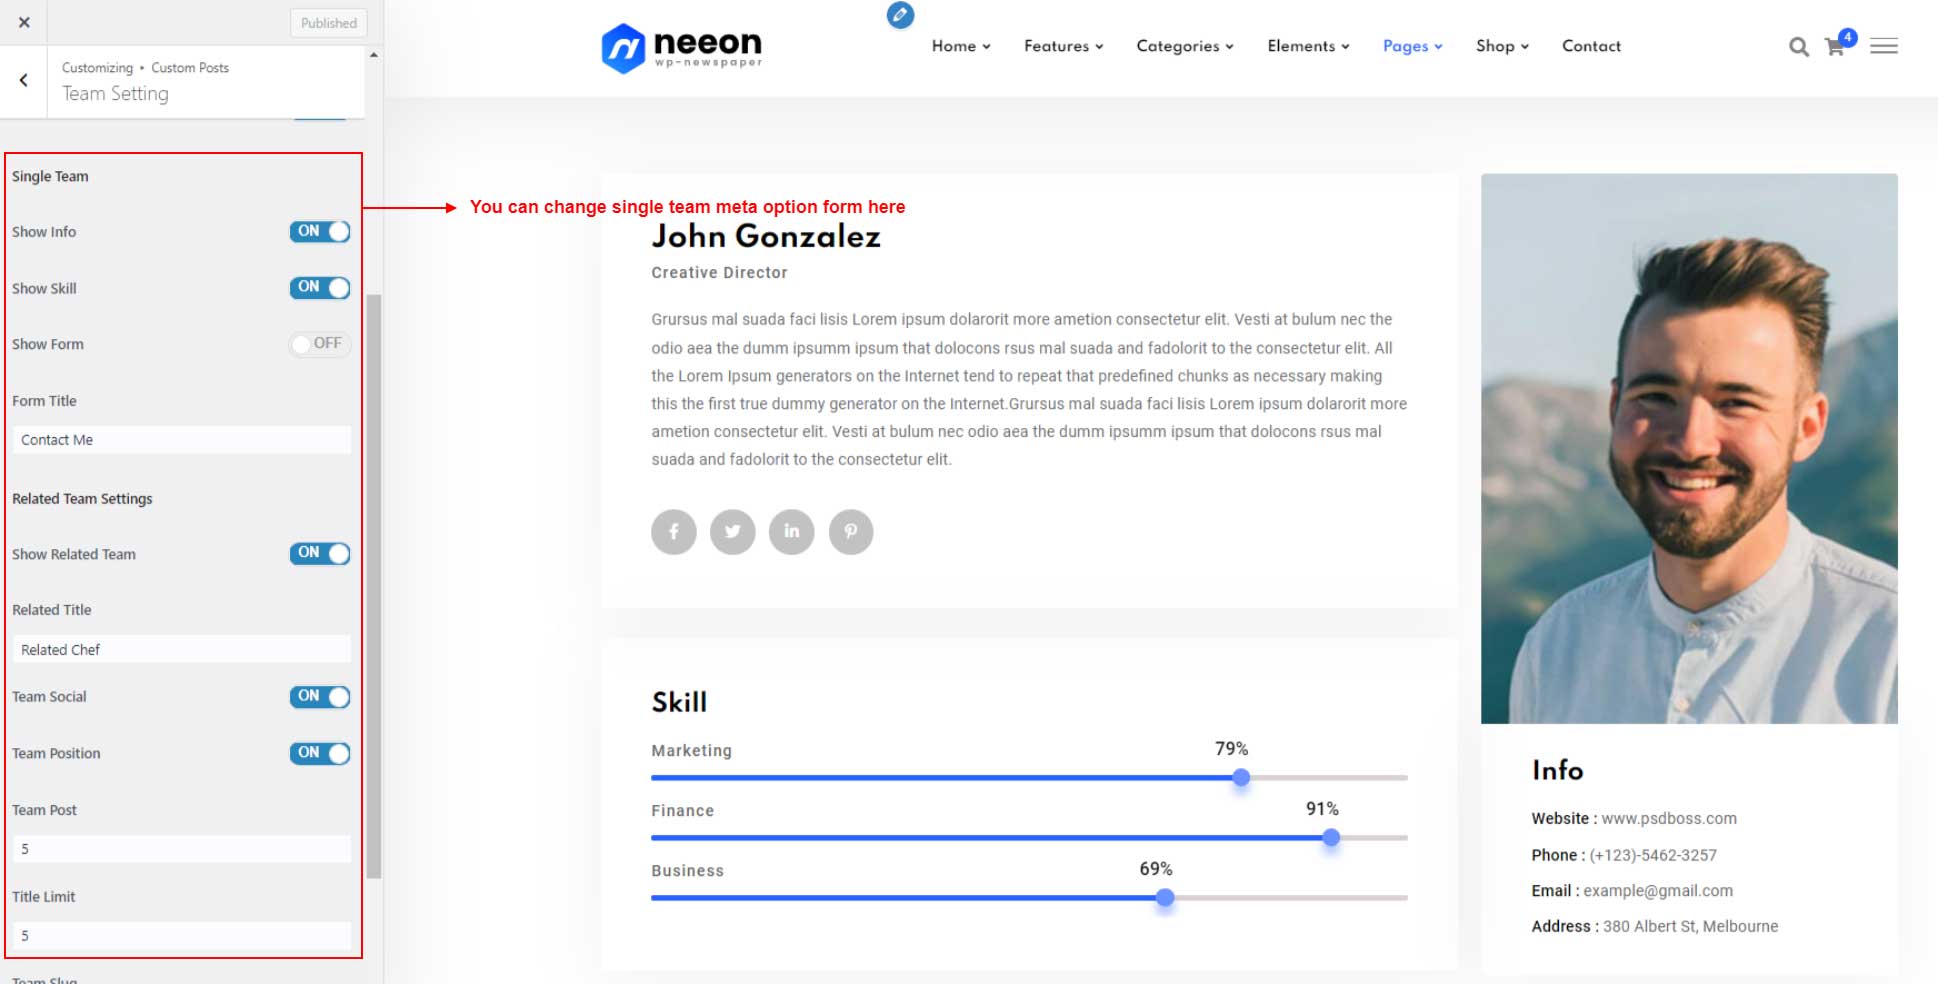Open the hamburger off-canvas menu
1938x984 pixels.
[1884, 46]
